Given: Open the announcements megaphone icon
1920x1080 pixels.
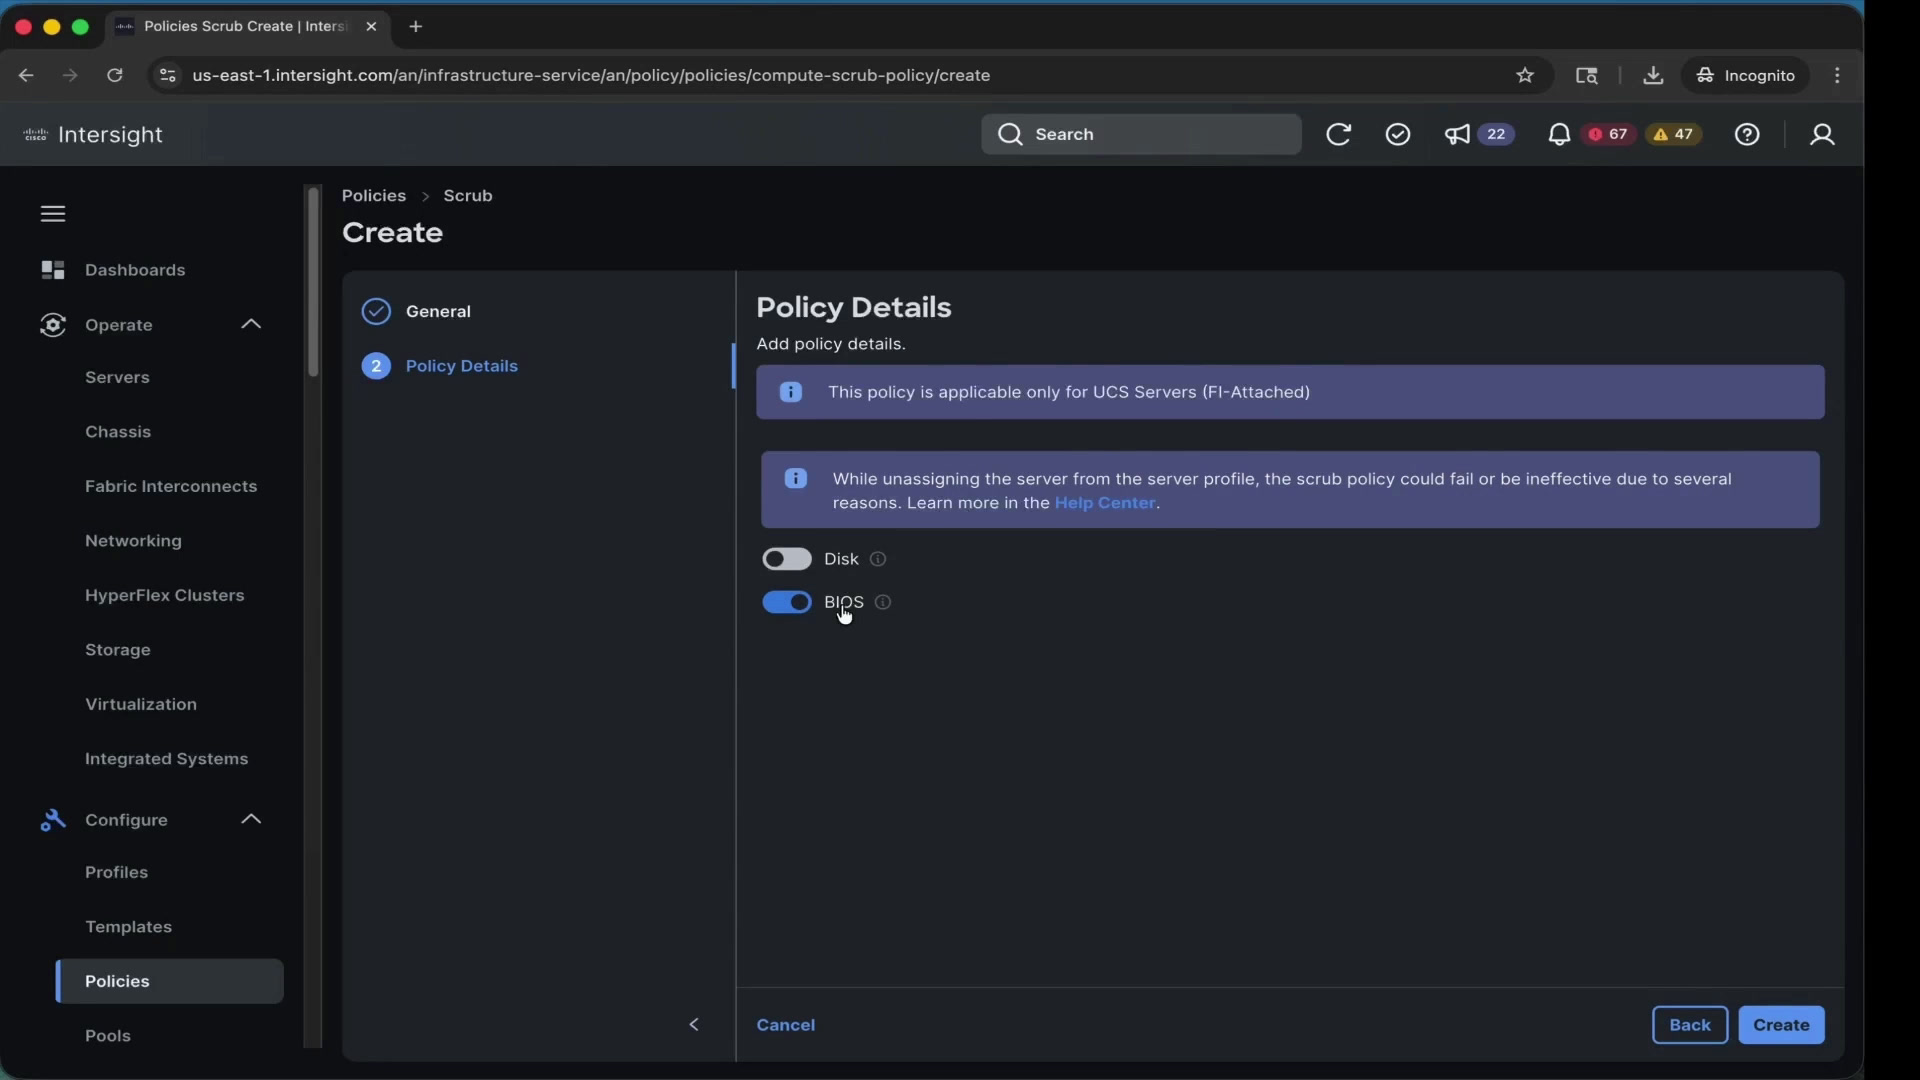Looking at the screenshot, I should pyautogui.click(x=1457, y=135).
